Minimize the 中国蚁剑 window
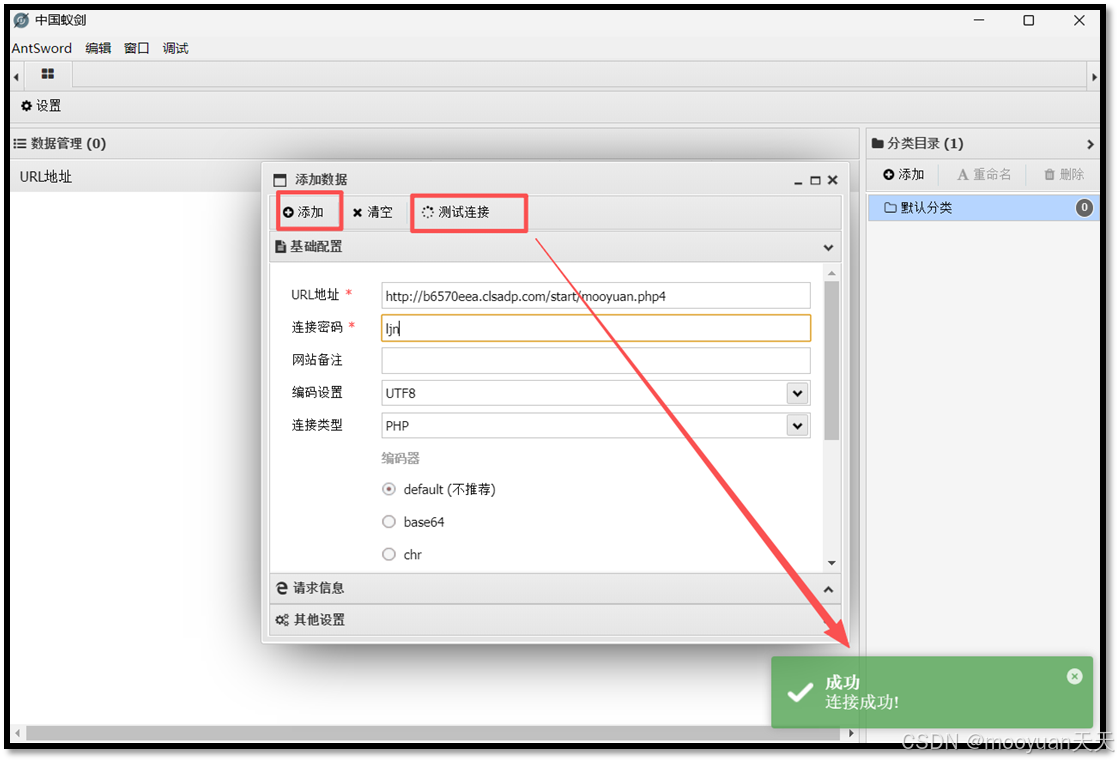 tap(979, 20)
